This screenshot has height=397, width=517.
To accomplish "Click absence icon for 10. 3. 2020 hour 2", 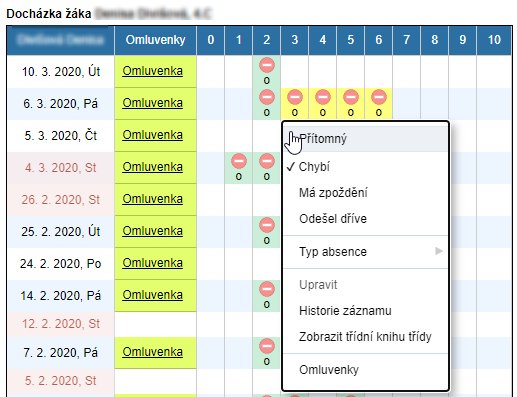I will tap(267, 65).
